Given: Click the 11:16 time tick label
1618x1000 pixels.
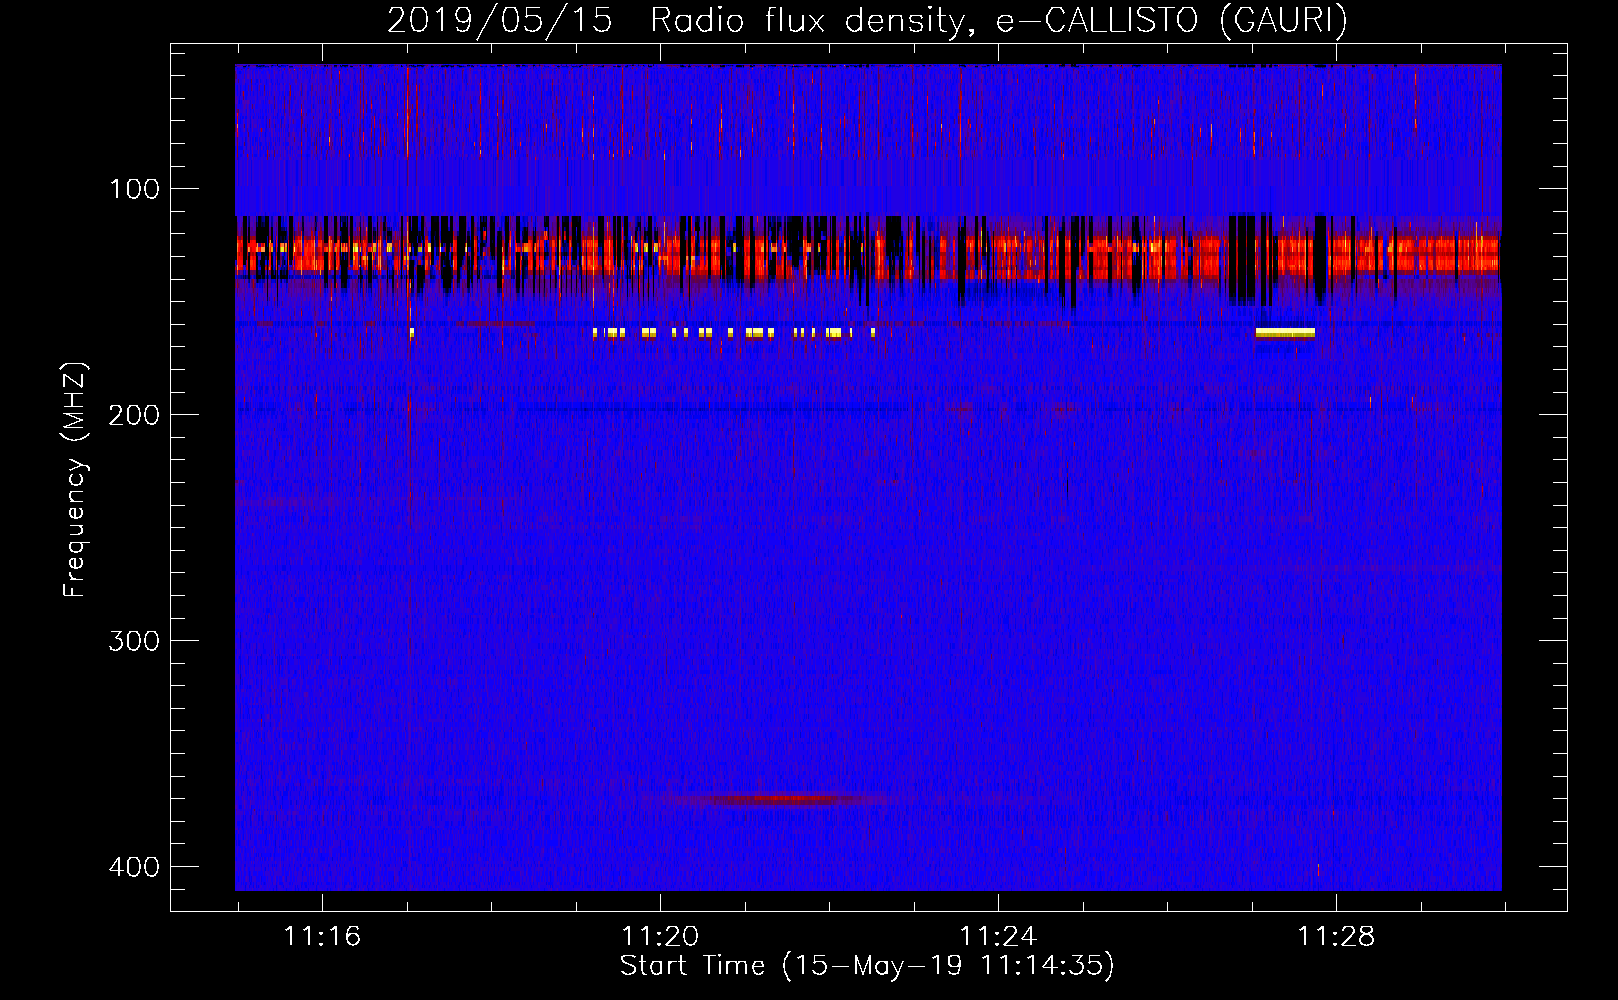Looking at the screenshot, I should [322, 937].
